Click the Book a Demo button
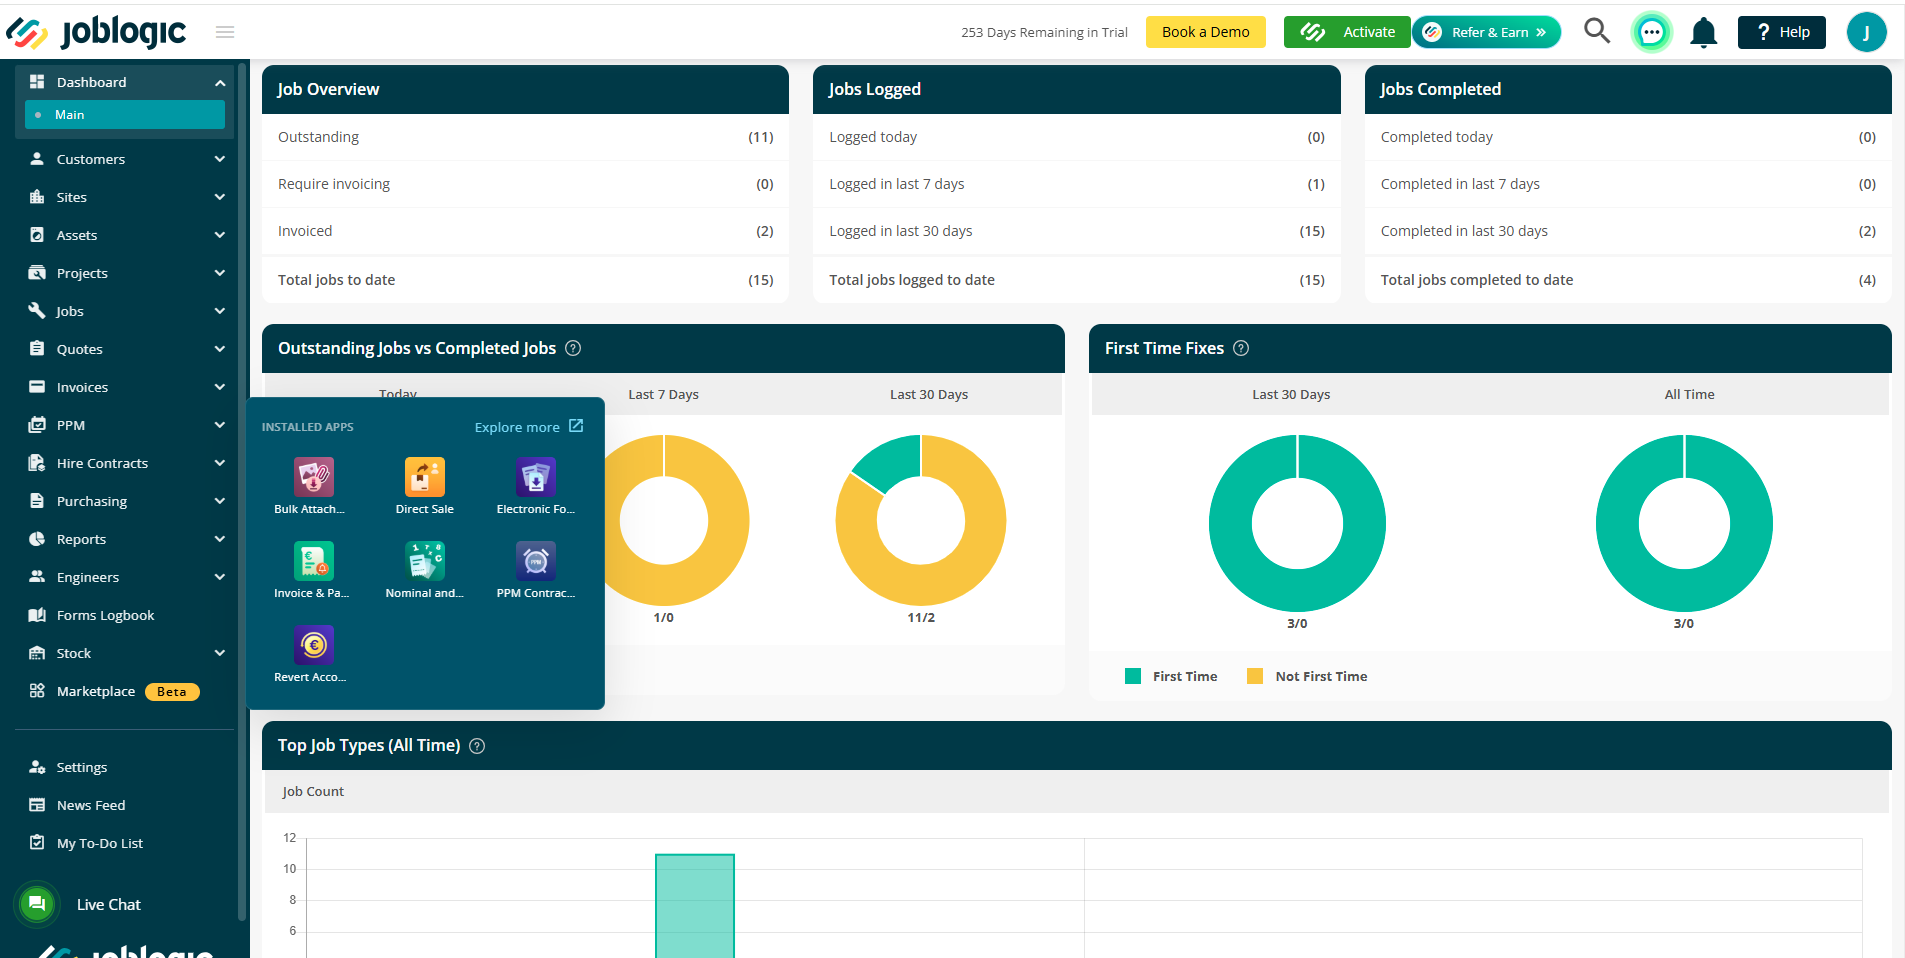The image size is (1905, 958). [1205, 32]
